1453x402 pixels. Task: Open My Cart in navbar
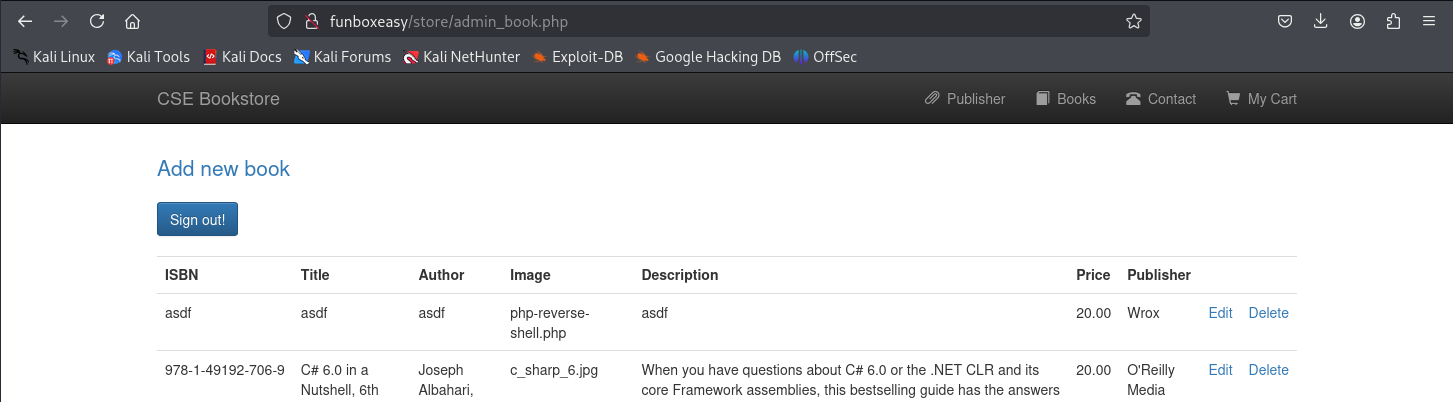(1261, 99)
